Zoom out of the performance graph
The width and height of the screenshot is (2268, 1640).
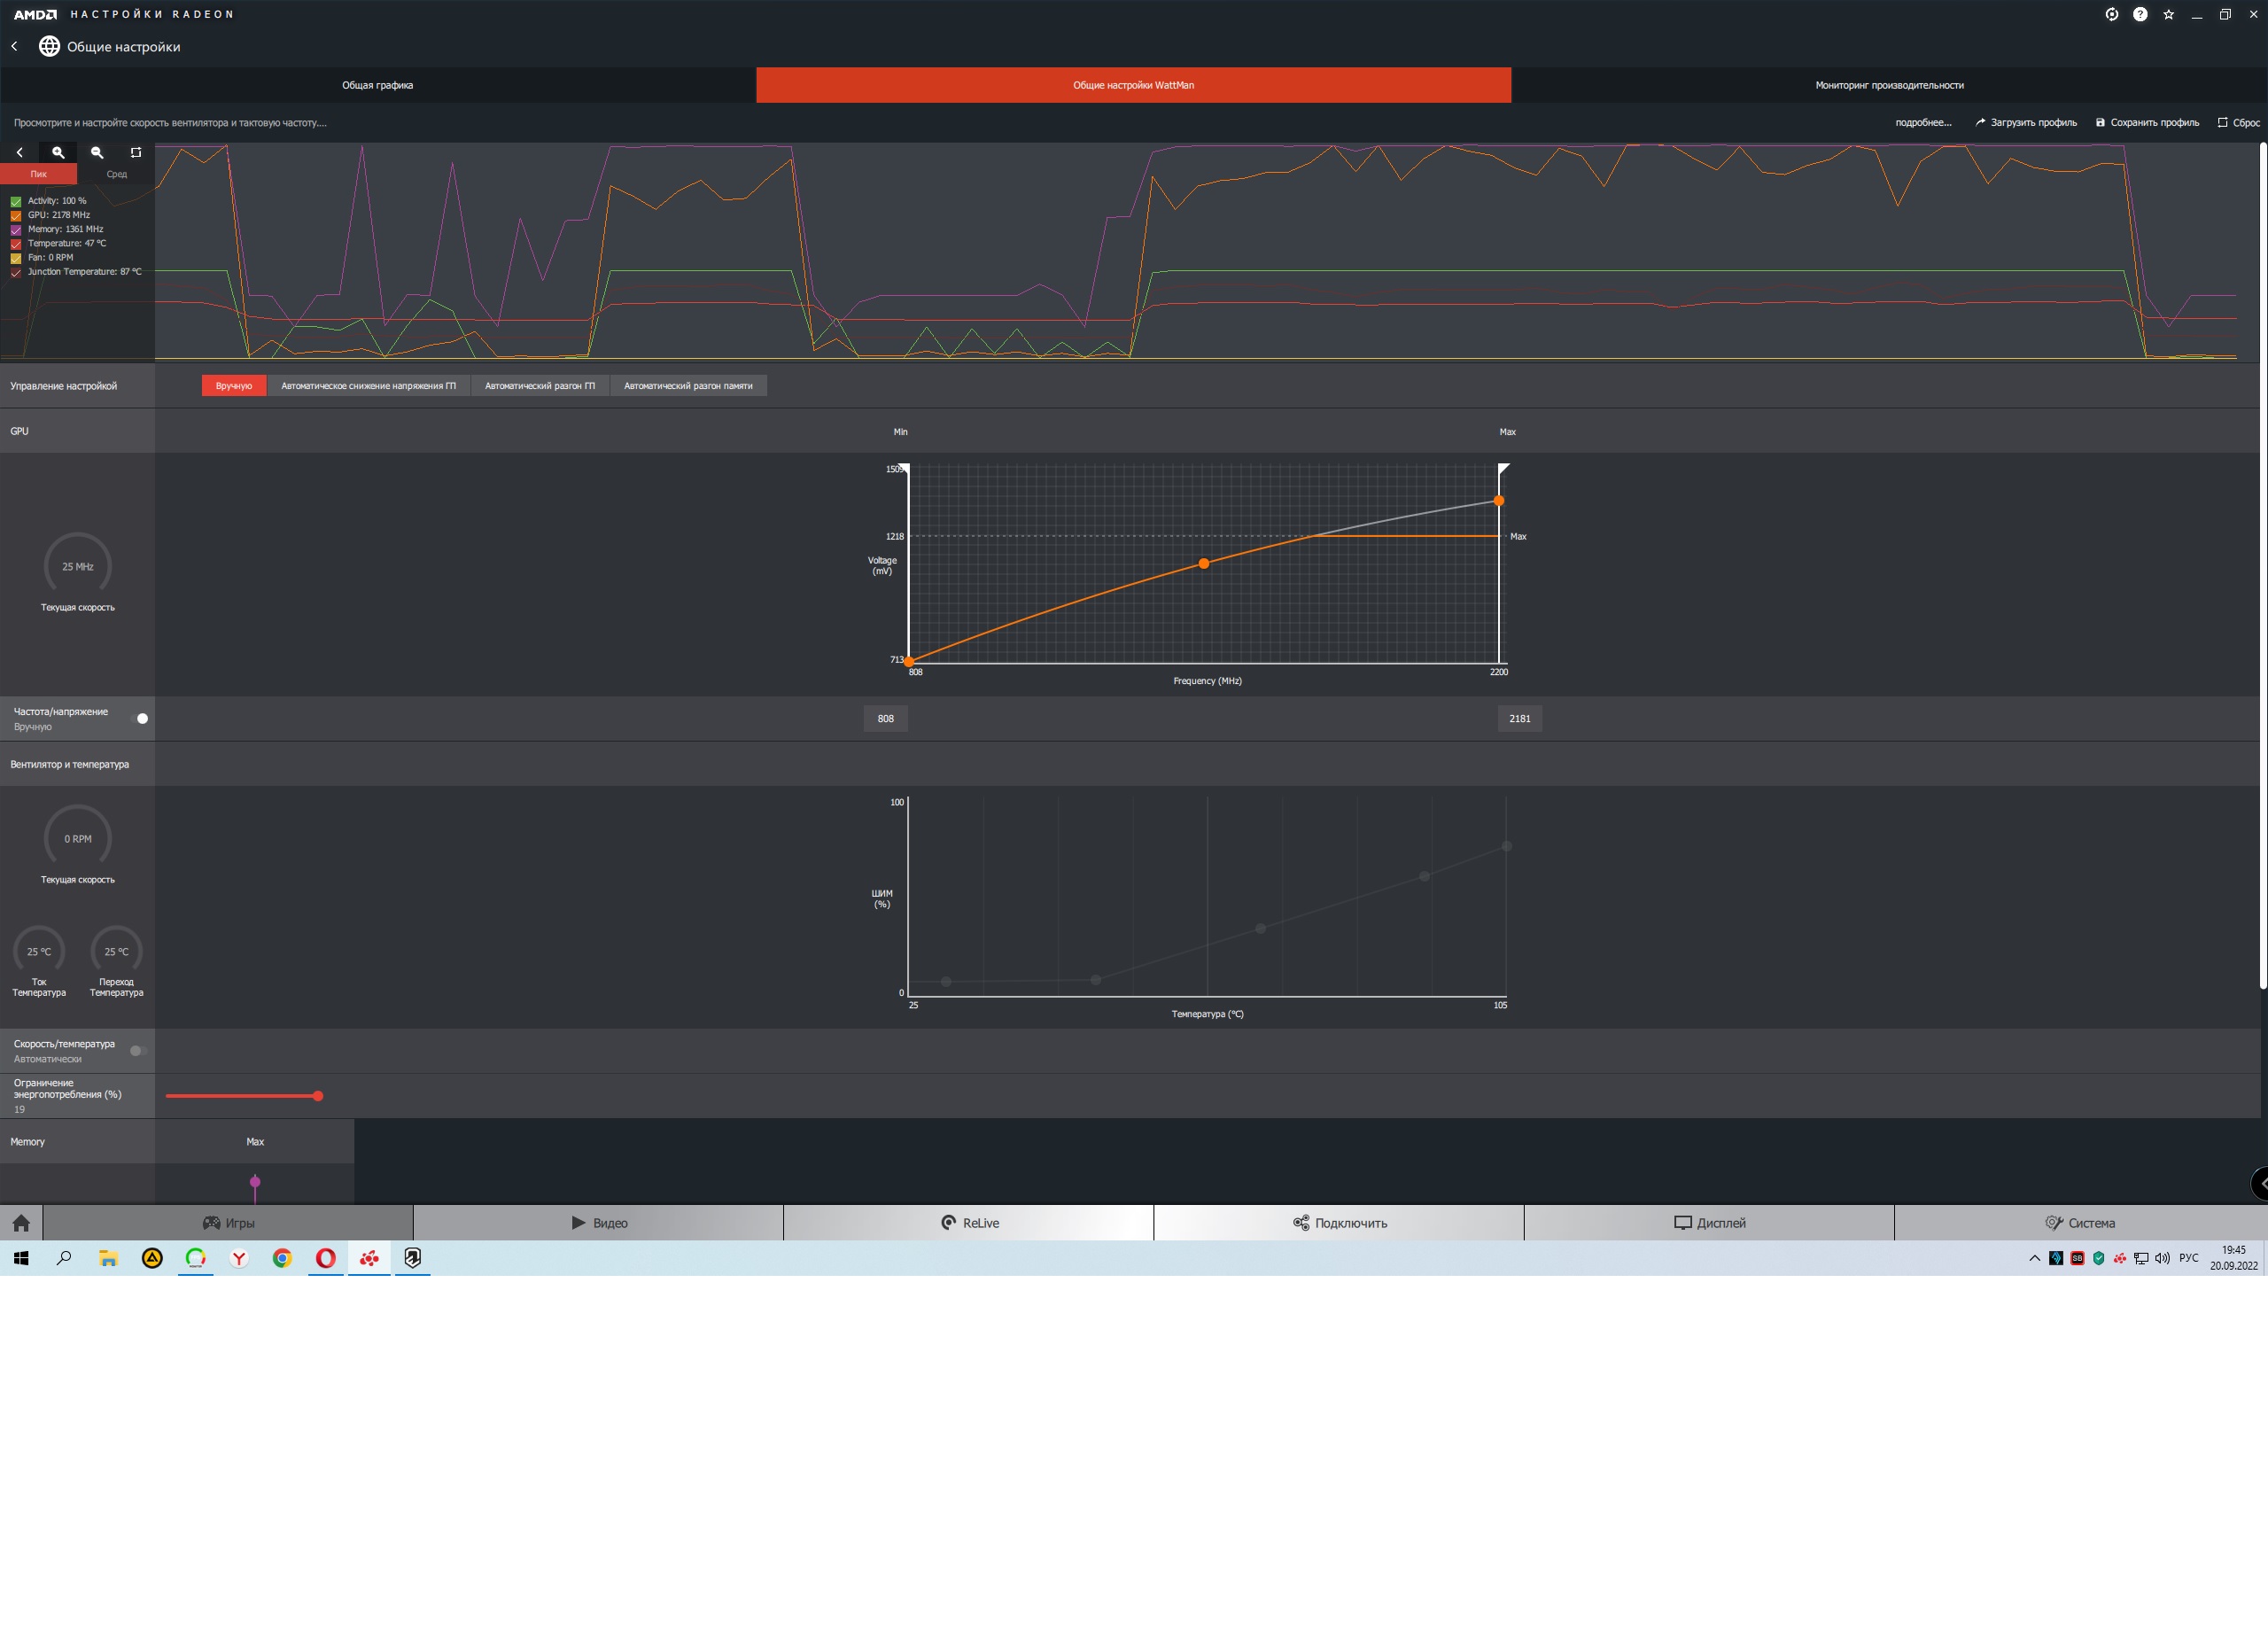tap(97, 153)
